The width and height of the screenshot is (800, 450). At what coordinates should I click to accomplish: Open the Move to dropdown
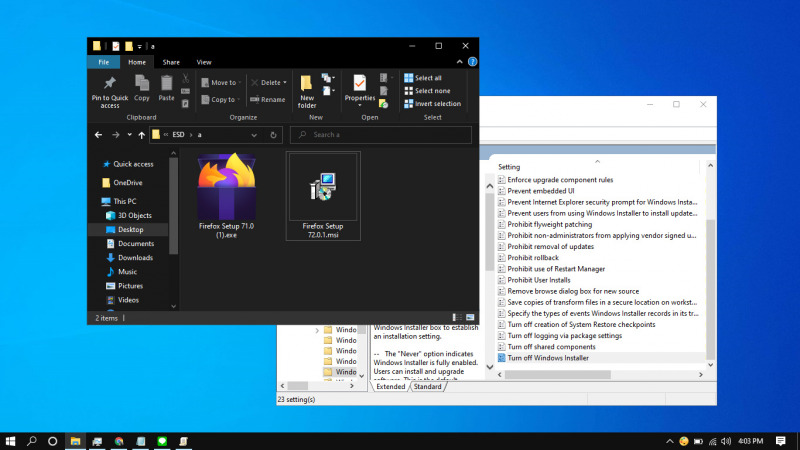(x=221, y=82)
